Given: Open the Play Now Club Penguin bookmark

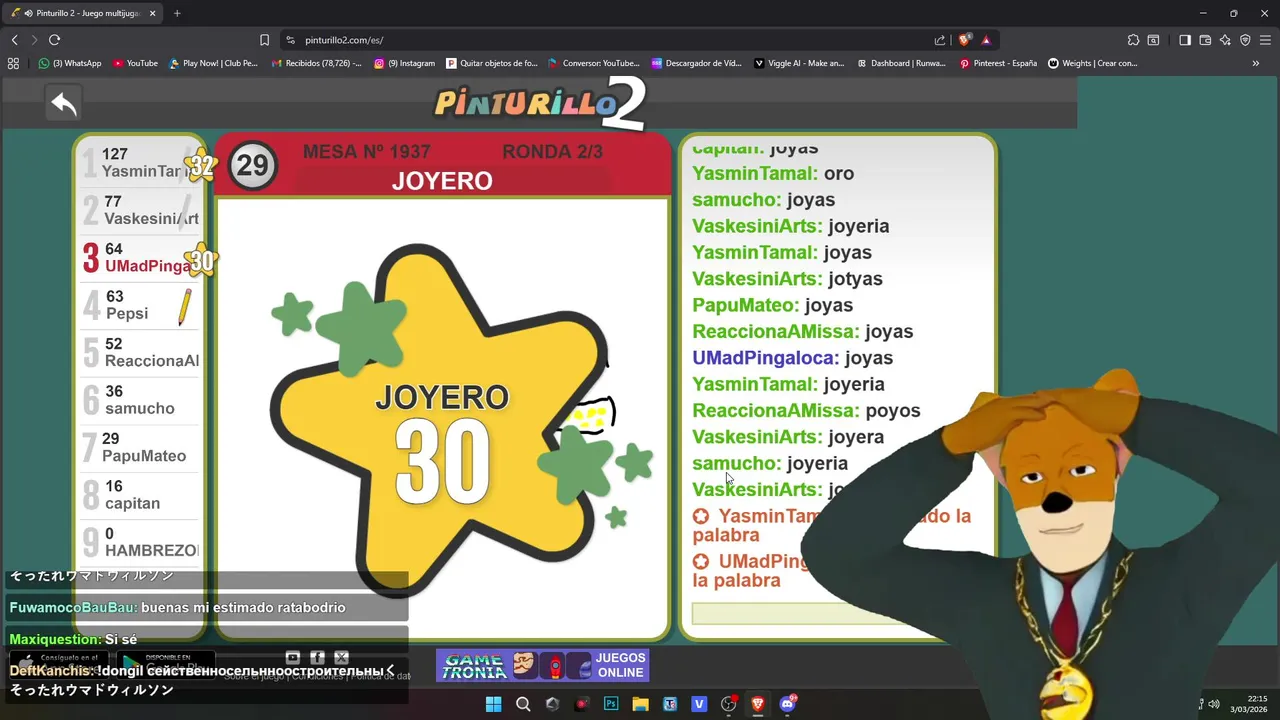Looking at the screenshot, I should coord(213,63).
